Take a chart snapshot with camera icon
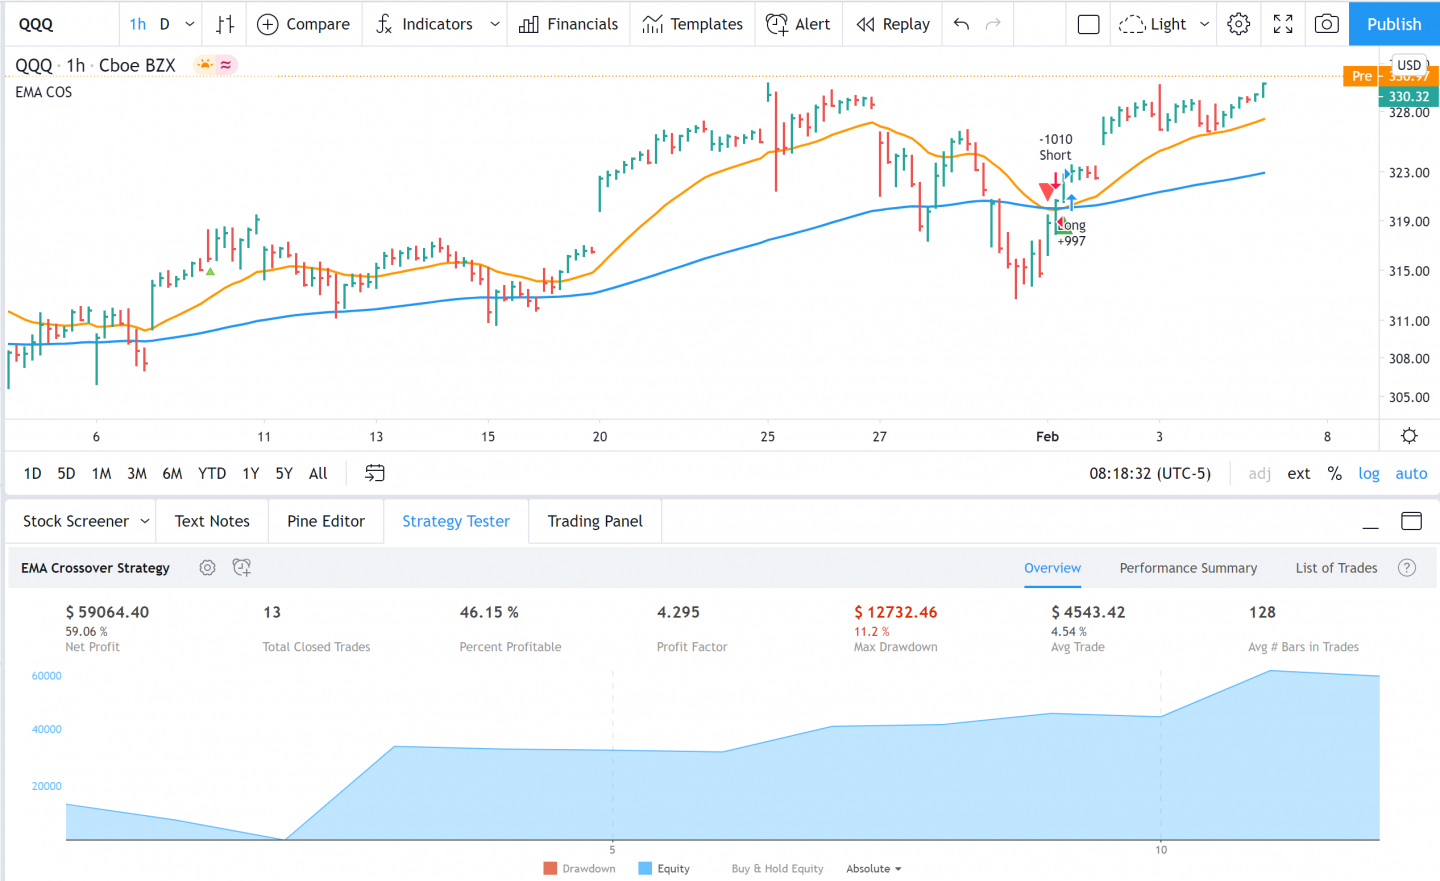This screenshot has width=1440, height=881. 1327,24
